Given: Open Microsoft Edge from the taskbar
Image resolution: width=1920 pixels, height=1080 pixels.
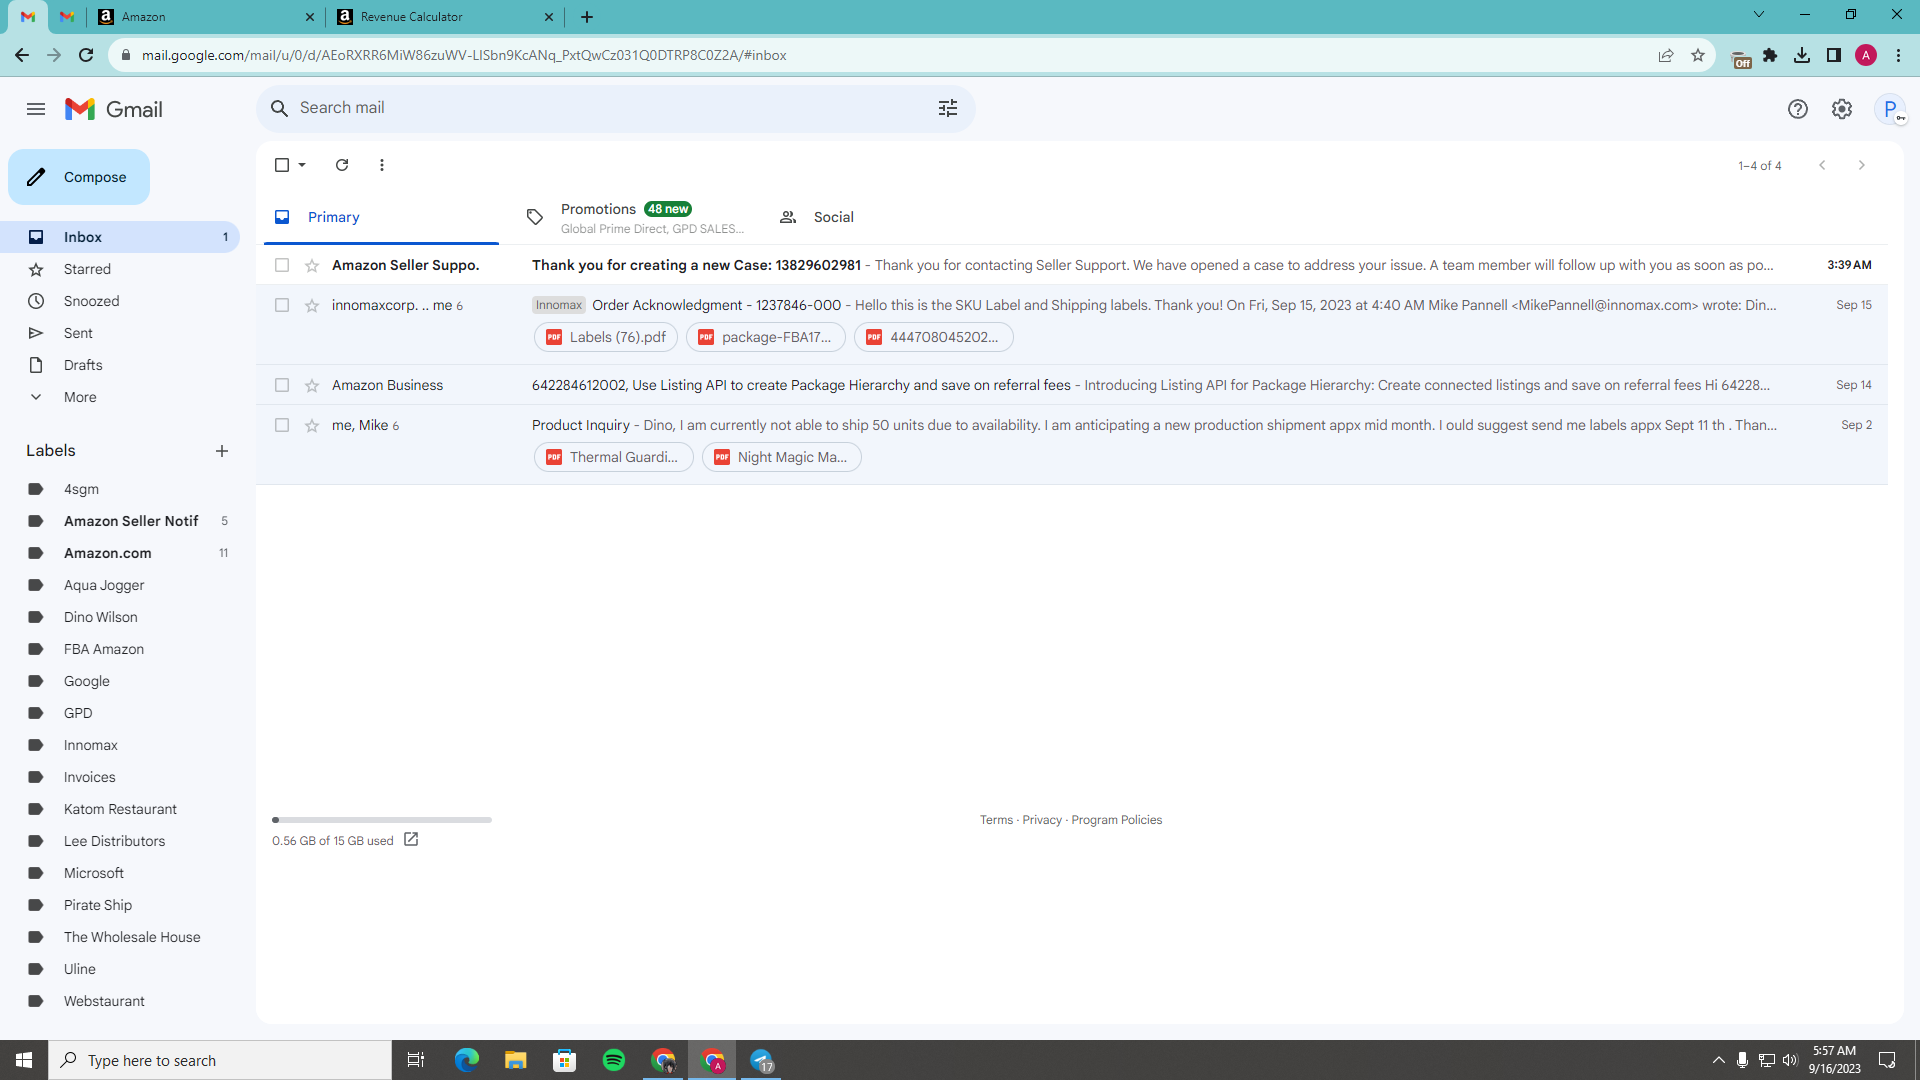Looking at the screenshot, I should [x=466, y=1060].
